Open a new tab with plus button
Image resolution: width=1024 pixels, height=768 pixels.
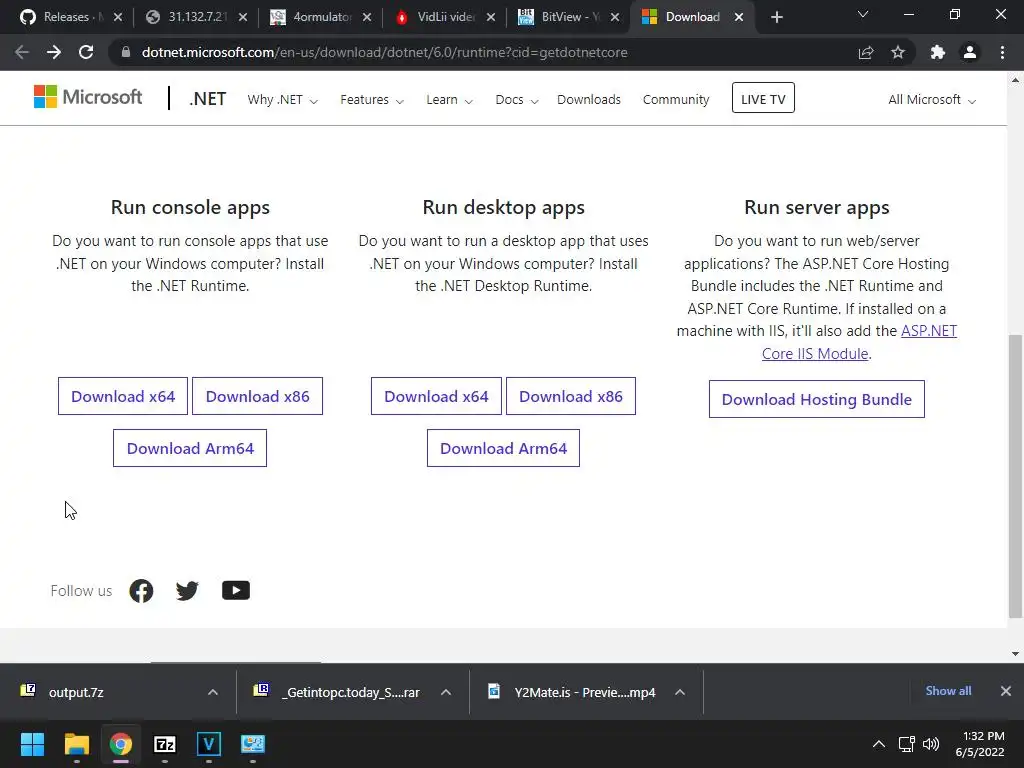click(776, 17)
